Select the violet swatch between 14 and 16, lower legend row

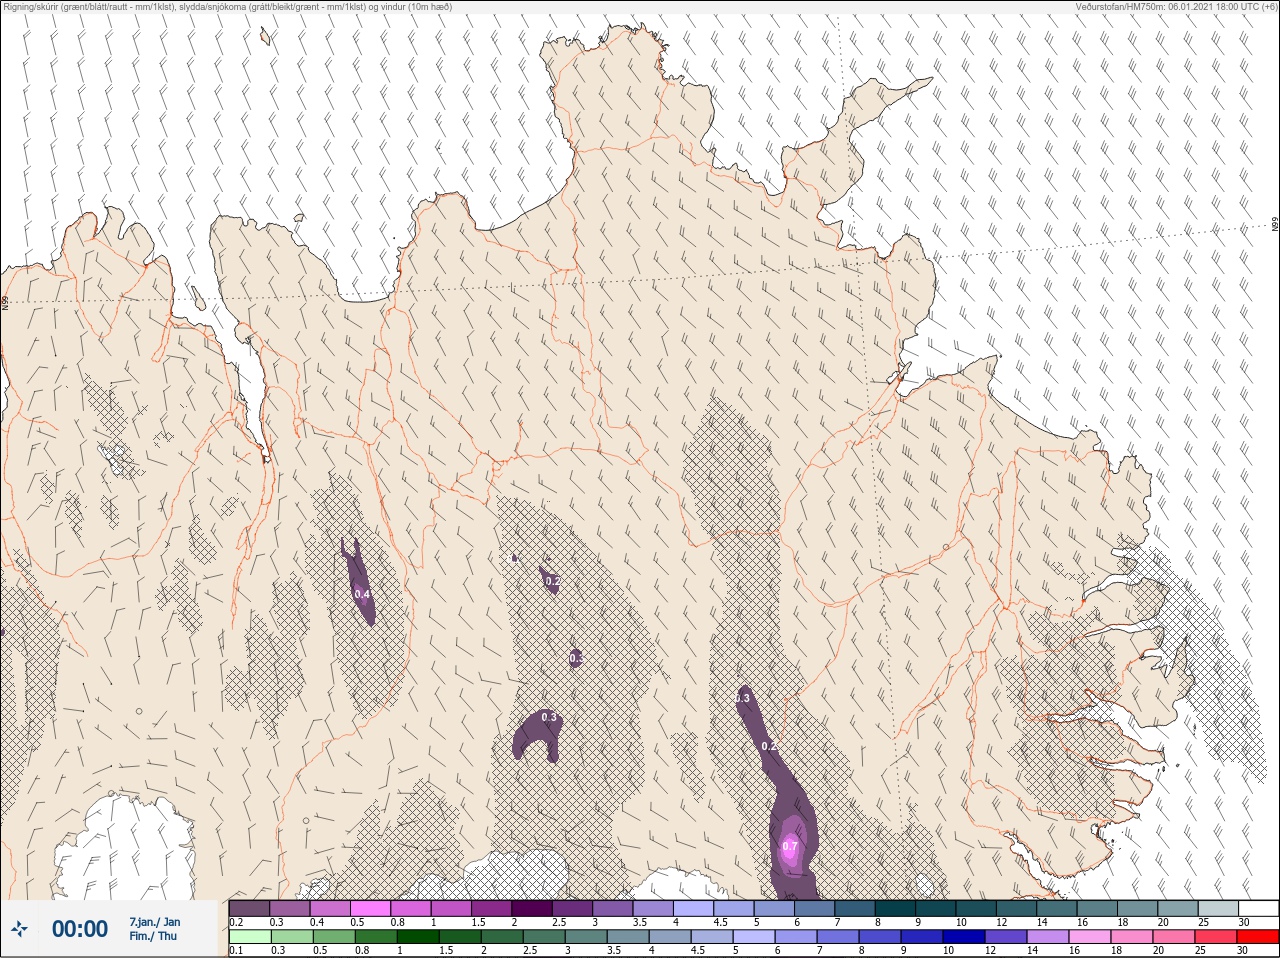point(1048,937)
